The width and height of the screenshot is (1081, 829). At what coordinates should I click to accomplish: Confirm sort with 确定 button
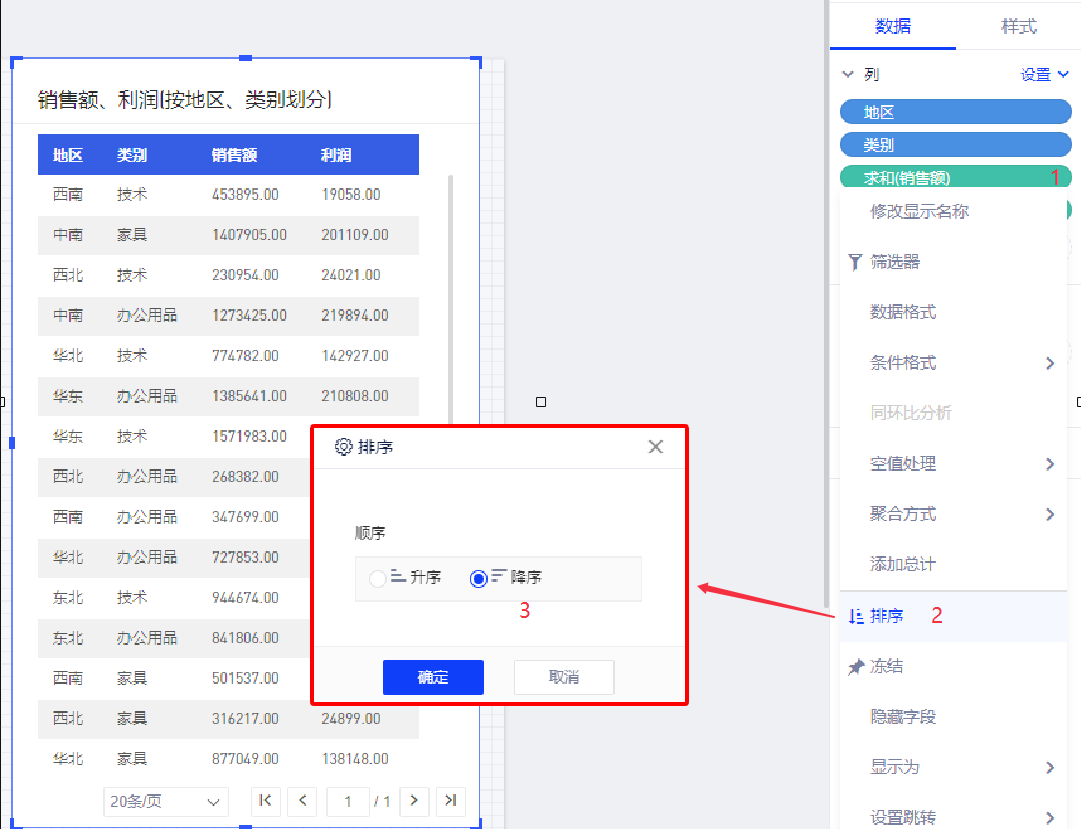point(433,677)
